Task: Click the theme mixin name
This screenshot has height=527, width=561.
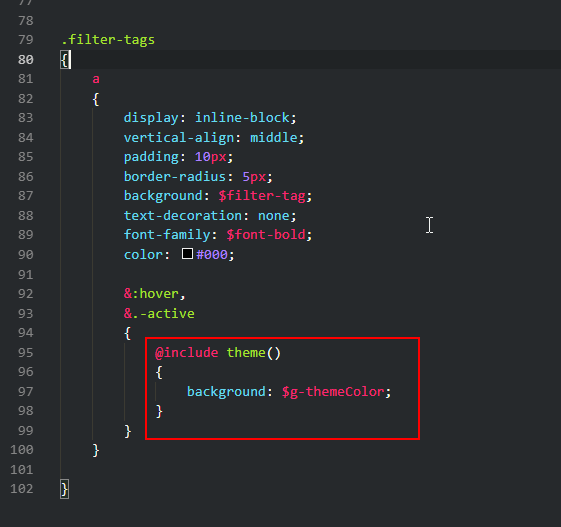Action: (x=246, y=353)
